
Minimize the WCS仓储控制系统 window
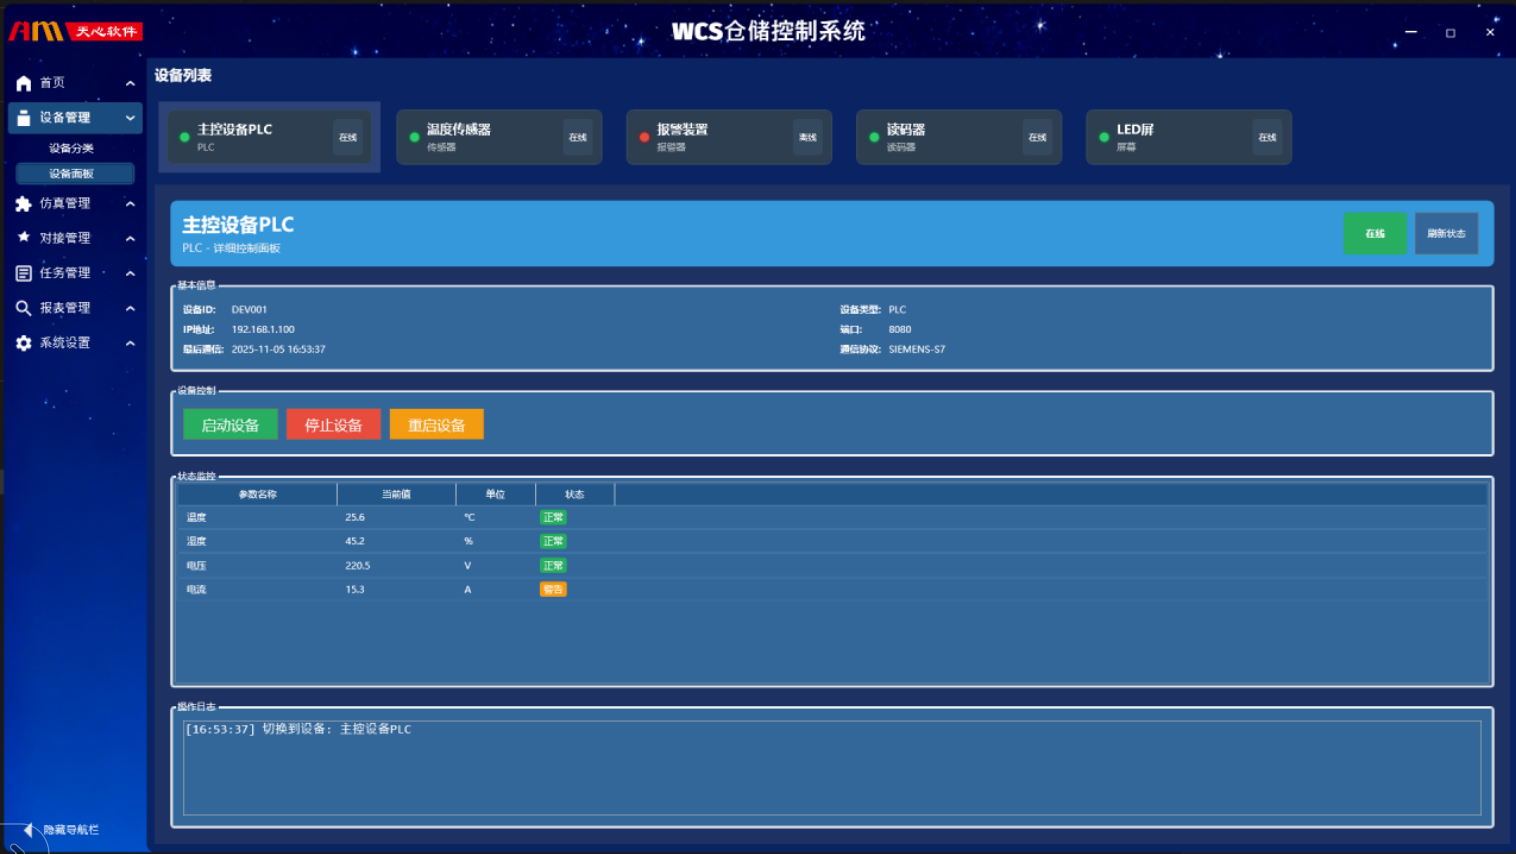point(1411,32)
